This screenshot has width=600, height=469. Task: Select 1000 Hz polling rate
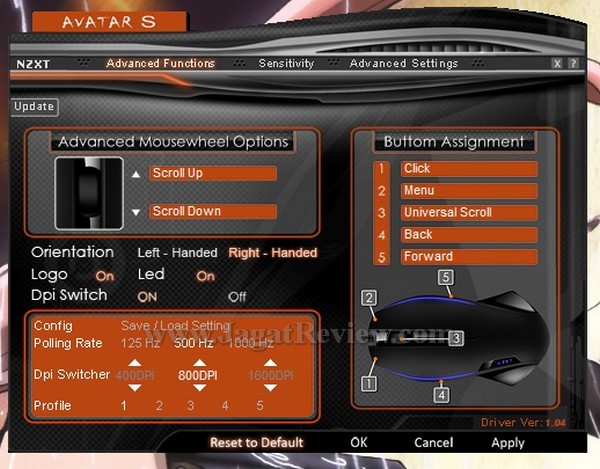251,343
